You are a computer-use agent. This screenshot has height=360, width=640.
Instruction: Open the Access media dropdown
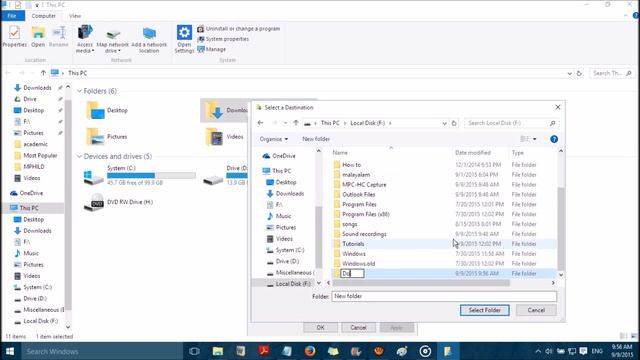[85, 39]
